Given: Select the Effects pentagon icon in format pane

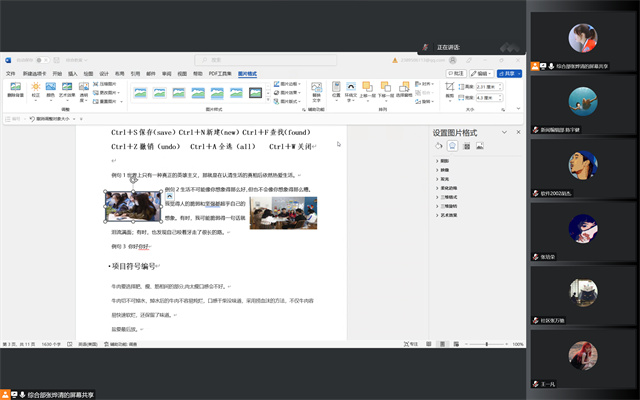Looking at the screenshot, I should (x=453, y=146).
